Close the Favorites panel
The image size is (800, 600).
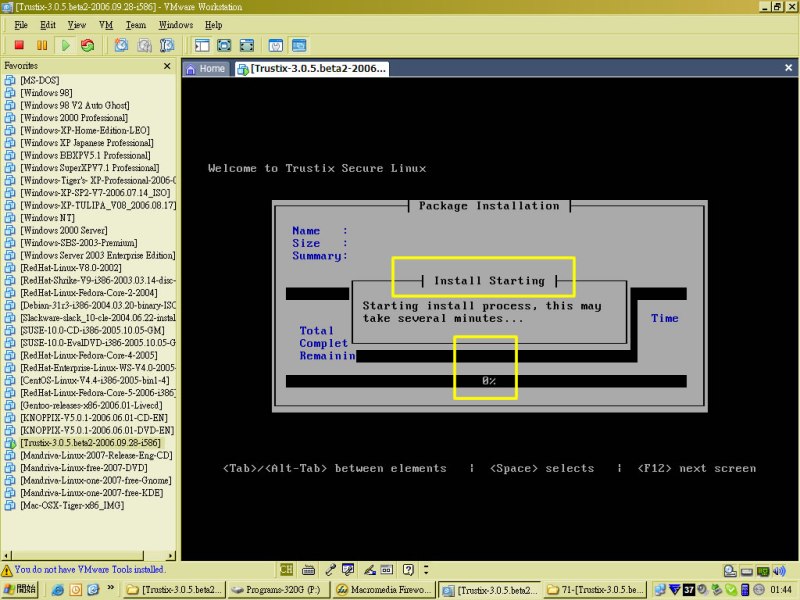[167, 66]
